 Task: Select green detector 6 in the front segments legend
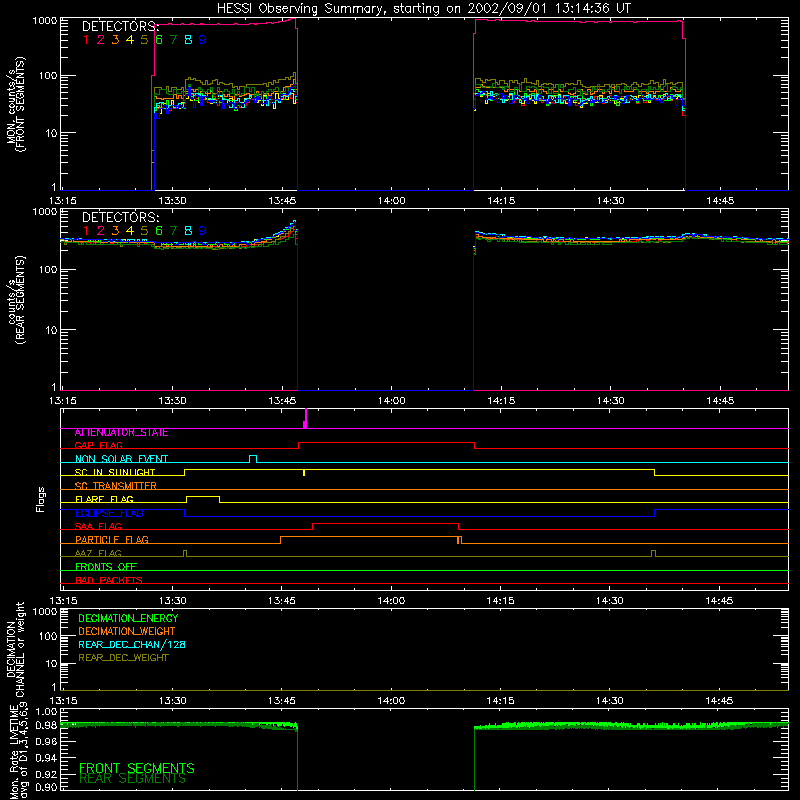tap(159, 40)
